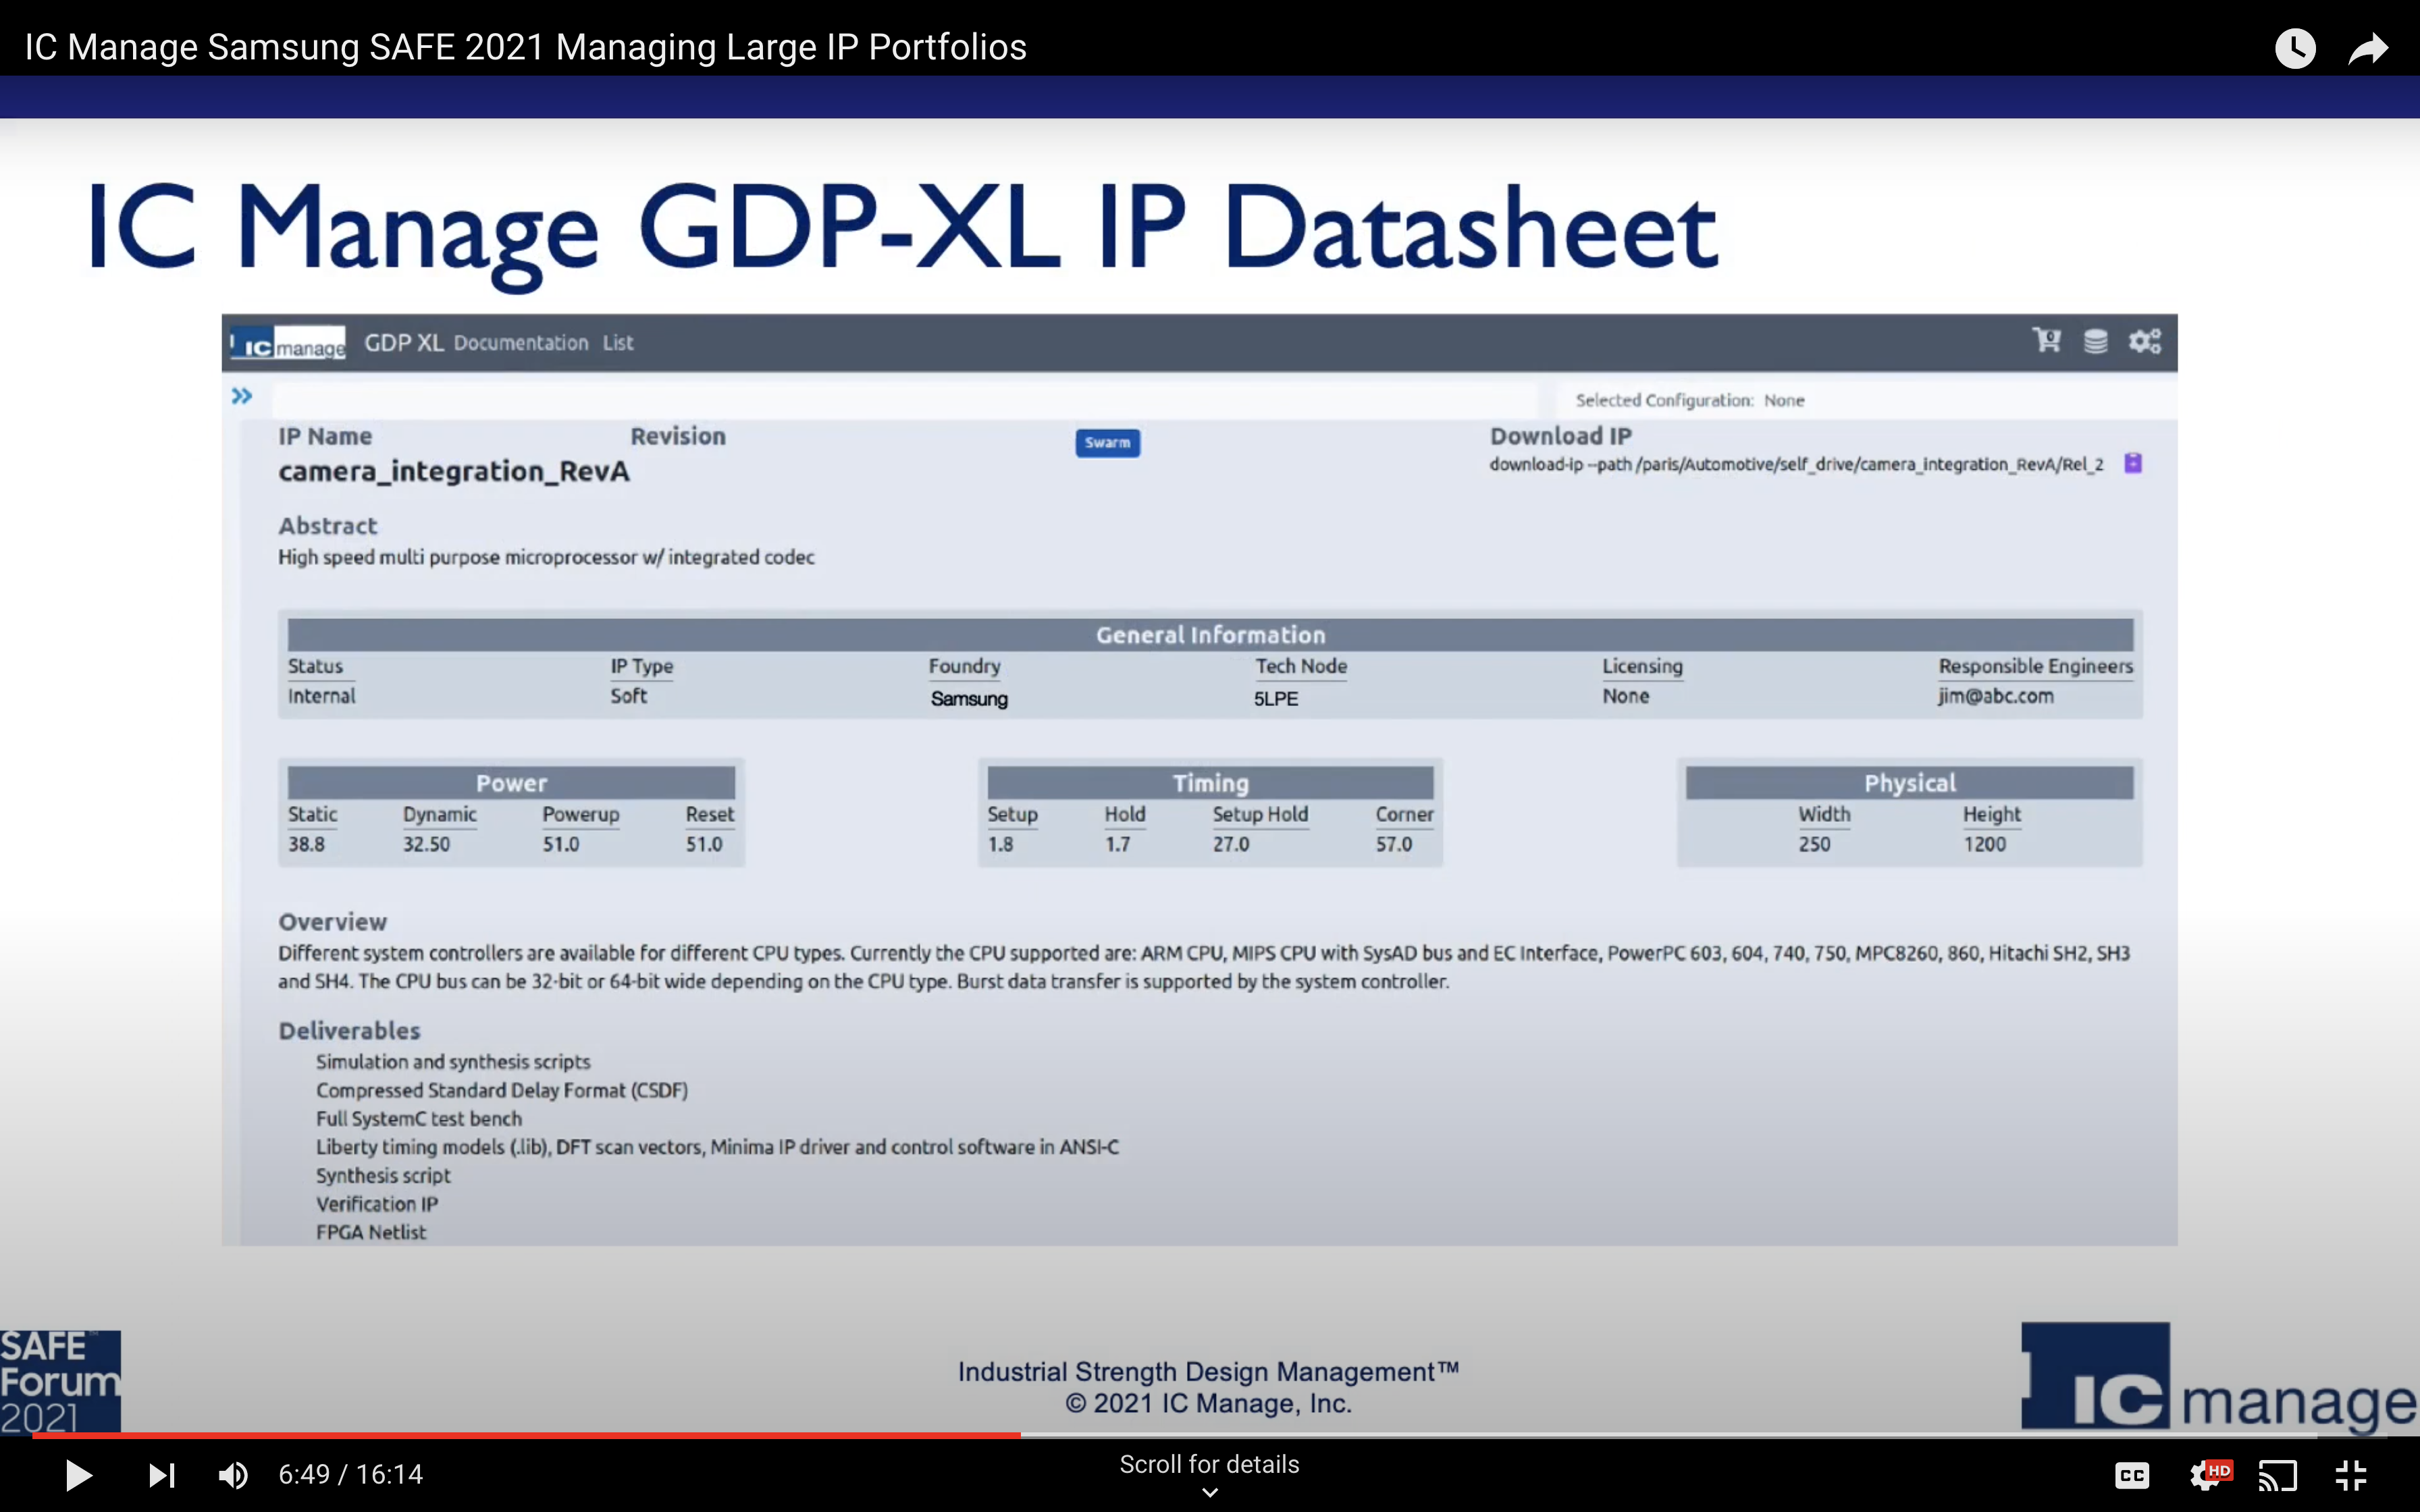
Task: Seek on the red video progress bar
Action: point(526,1435)
